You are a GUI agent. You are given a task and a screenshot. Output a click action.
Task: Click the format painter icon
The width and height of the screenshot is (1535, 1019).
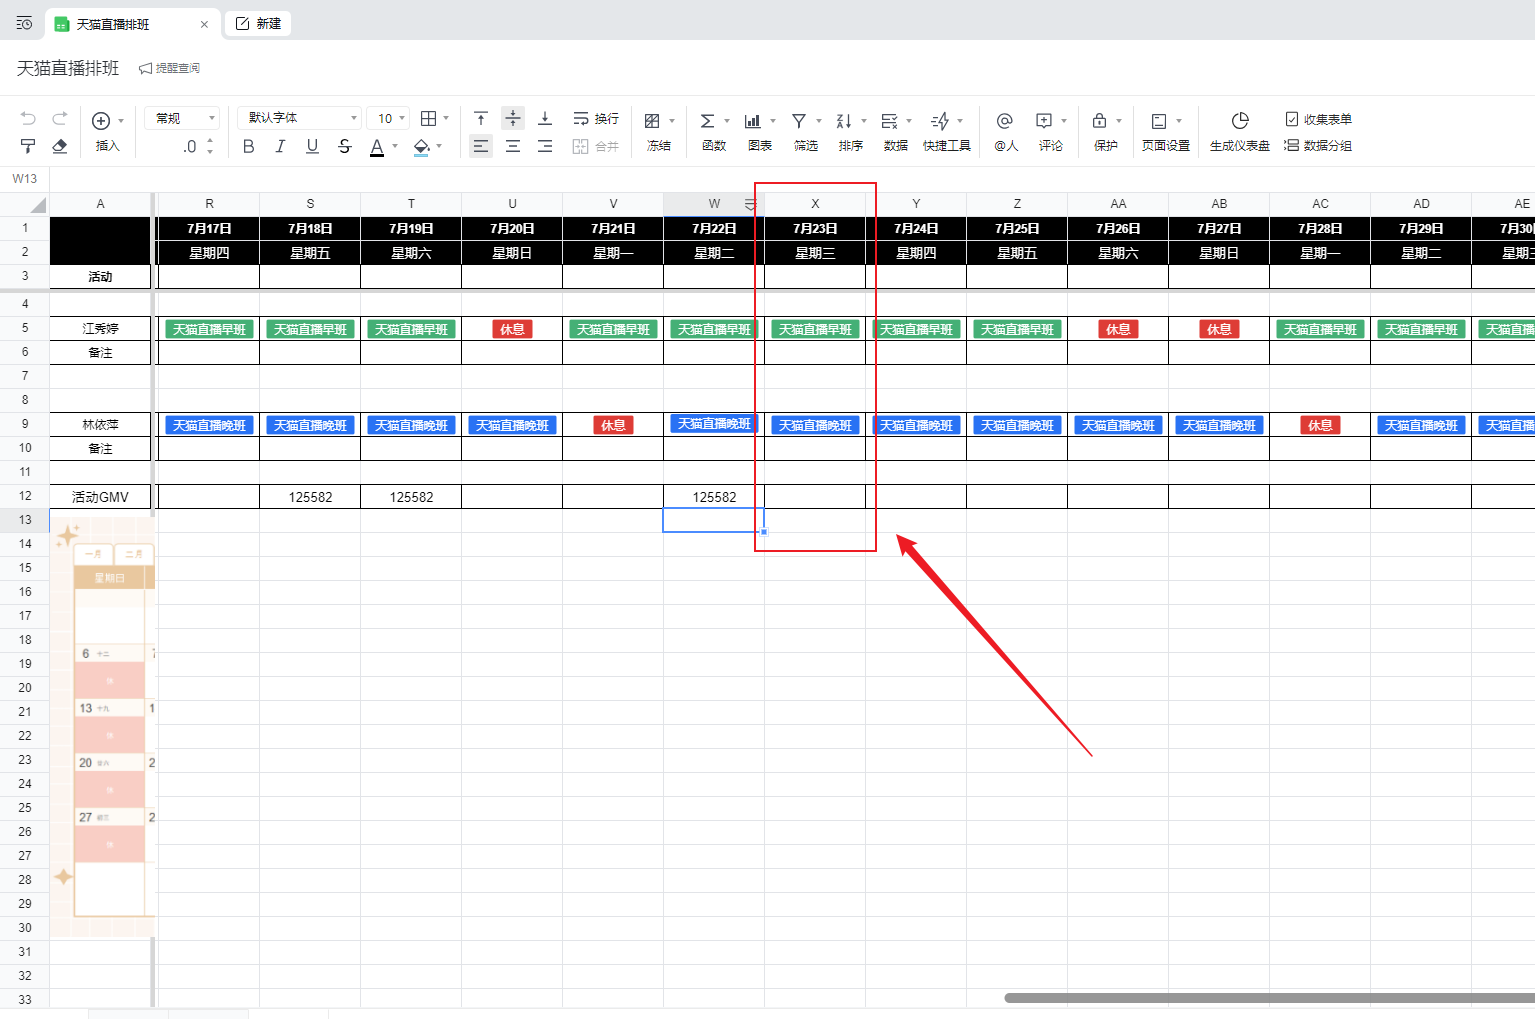(x=28, y=146)
